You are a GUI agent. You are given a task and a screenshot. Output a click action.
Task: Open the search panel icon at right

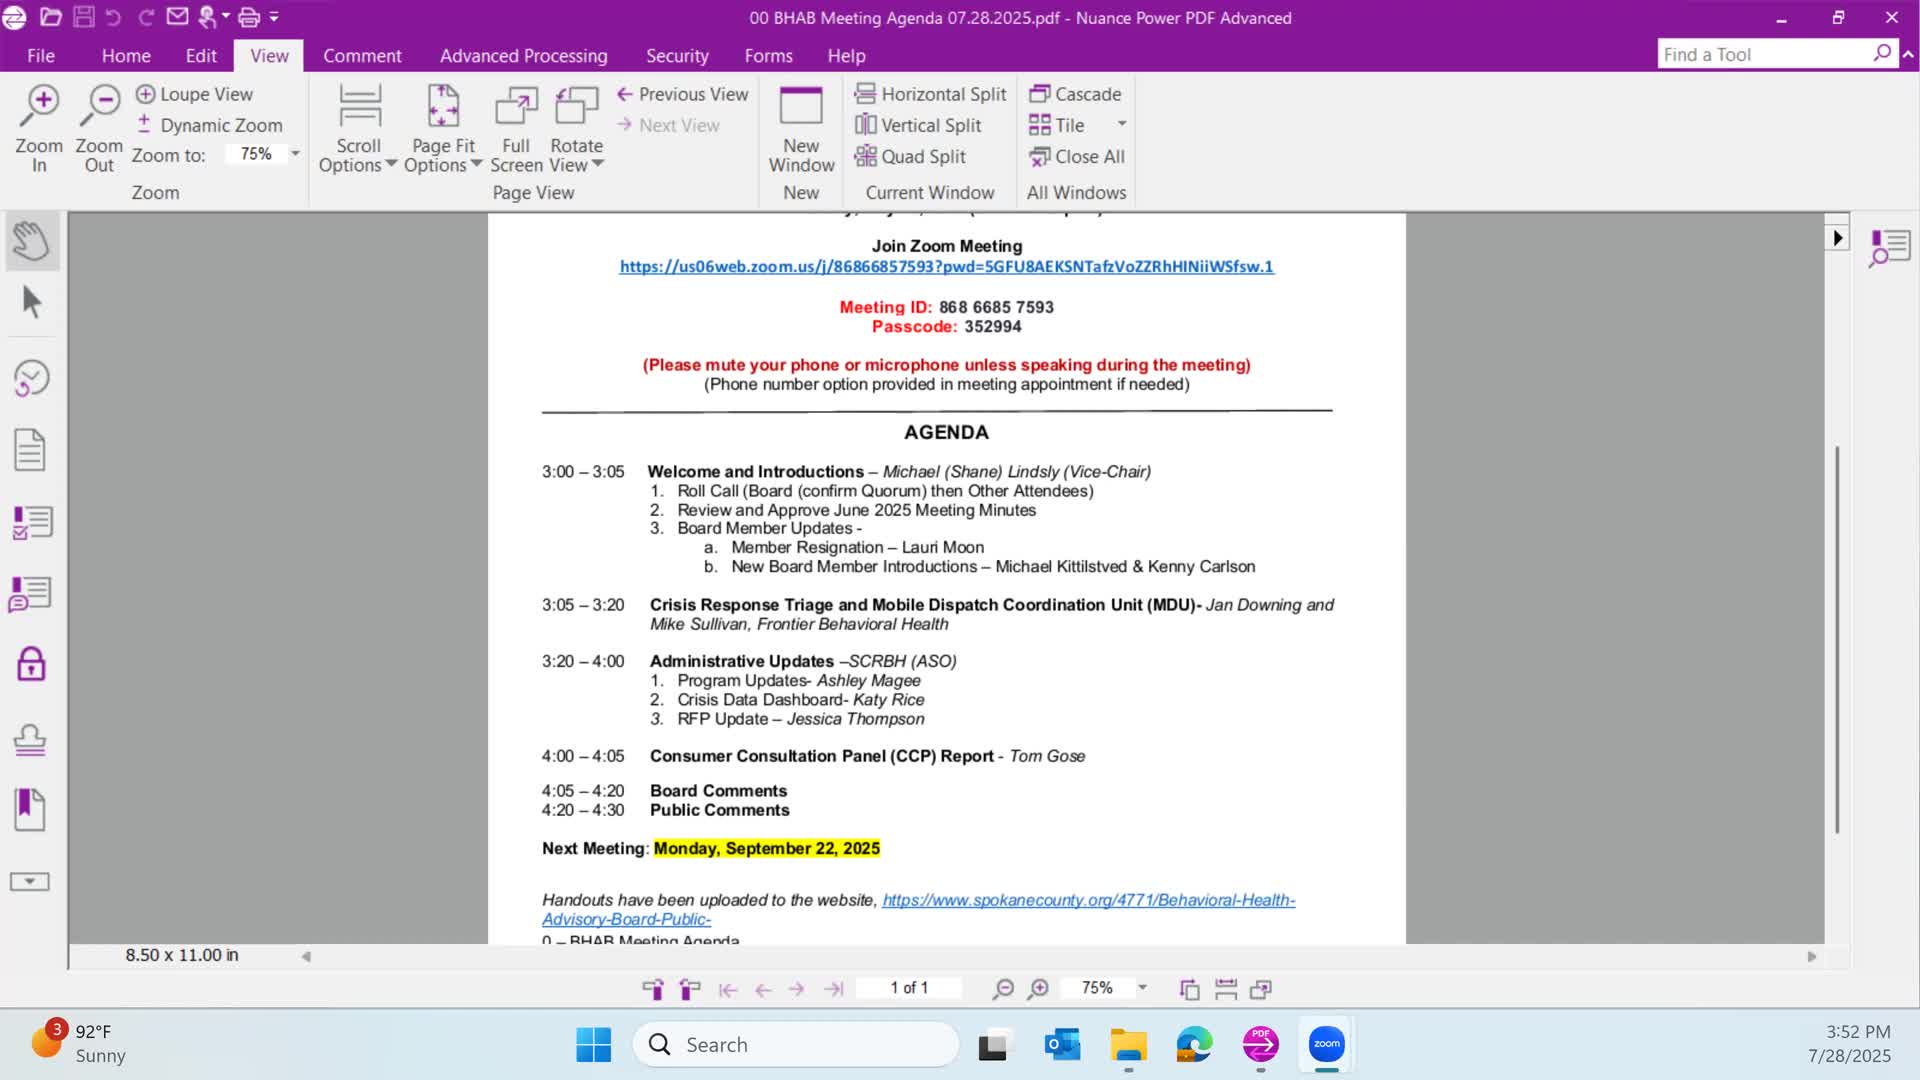1889,247
